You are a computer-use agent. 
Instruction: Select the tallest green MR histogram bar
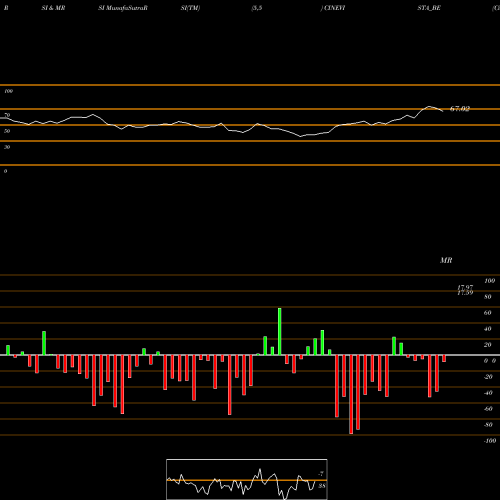[x=279, y=332]
